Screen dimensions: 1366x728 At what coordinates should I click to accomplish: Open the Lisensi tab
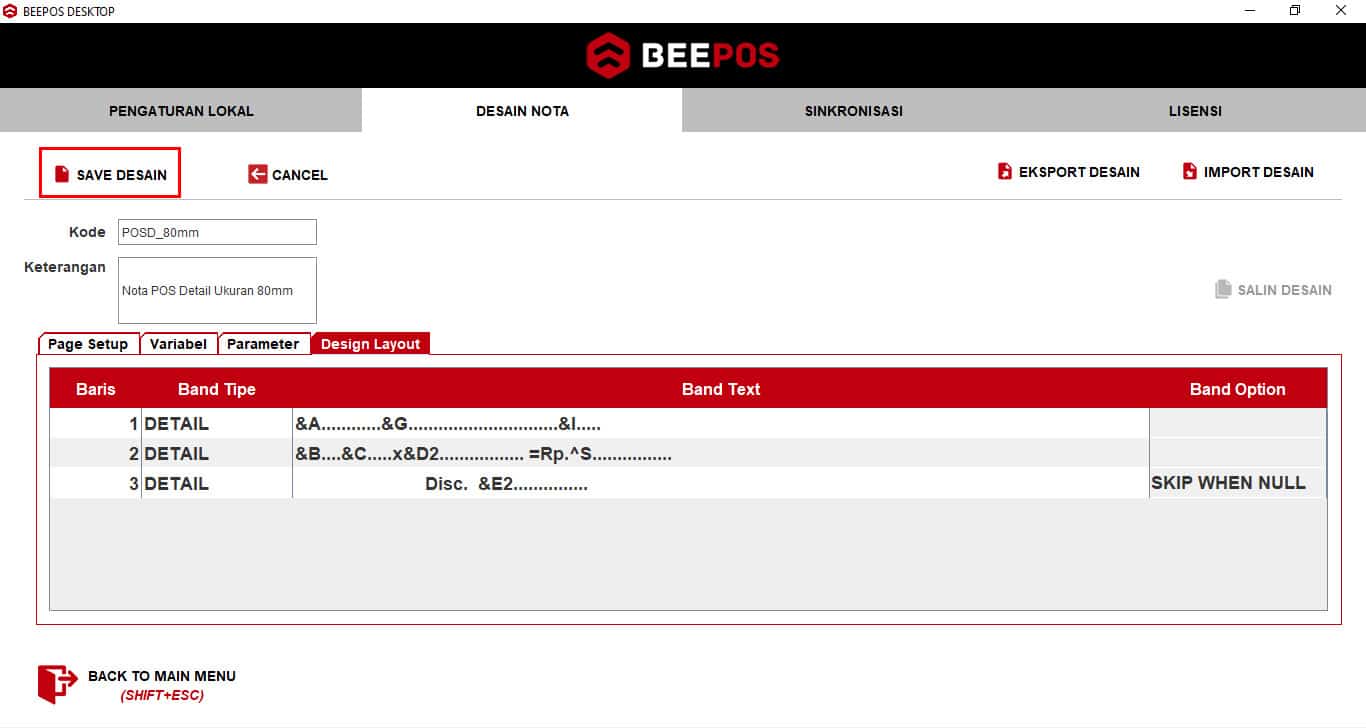click(x=1195, y=111)
